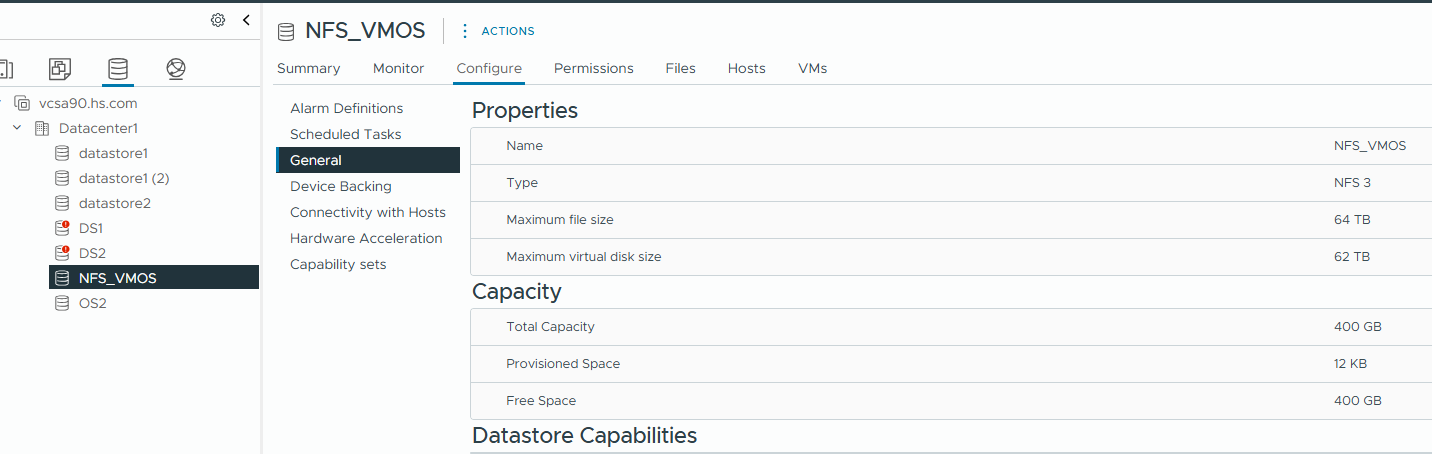Select Hardware Acceleration option

[x=366, y=238]
